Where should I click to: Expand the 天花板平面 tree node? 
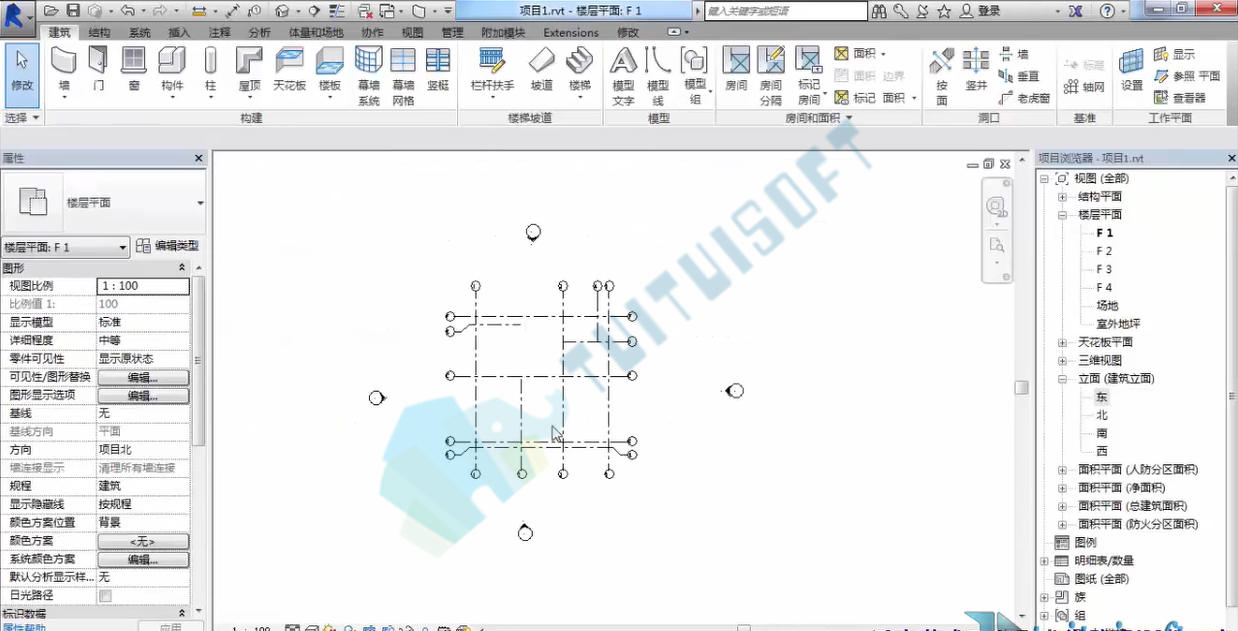tap(1063, 342)
